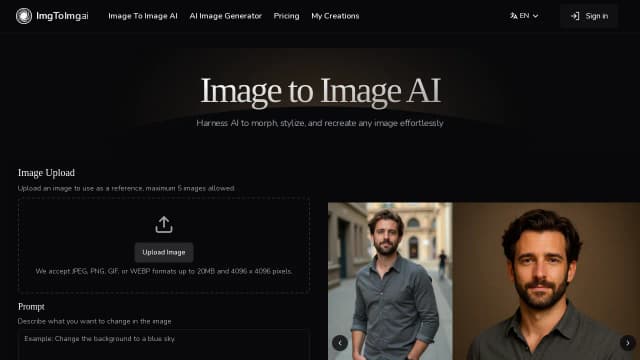Click the Upload Image button
The image size is (640, 360).
[x=164, y=252]
